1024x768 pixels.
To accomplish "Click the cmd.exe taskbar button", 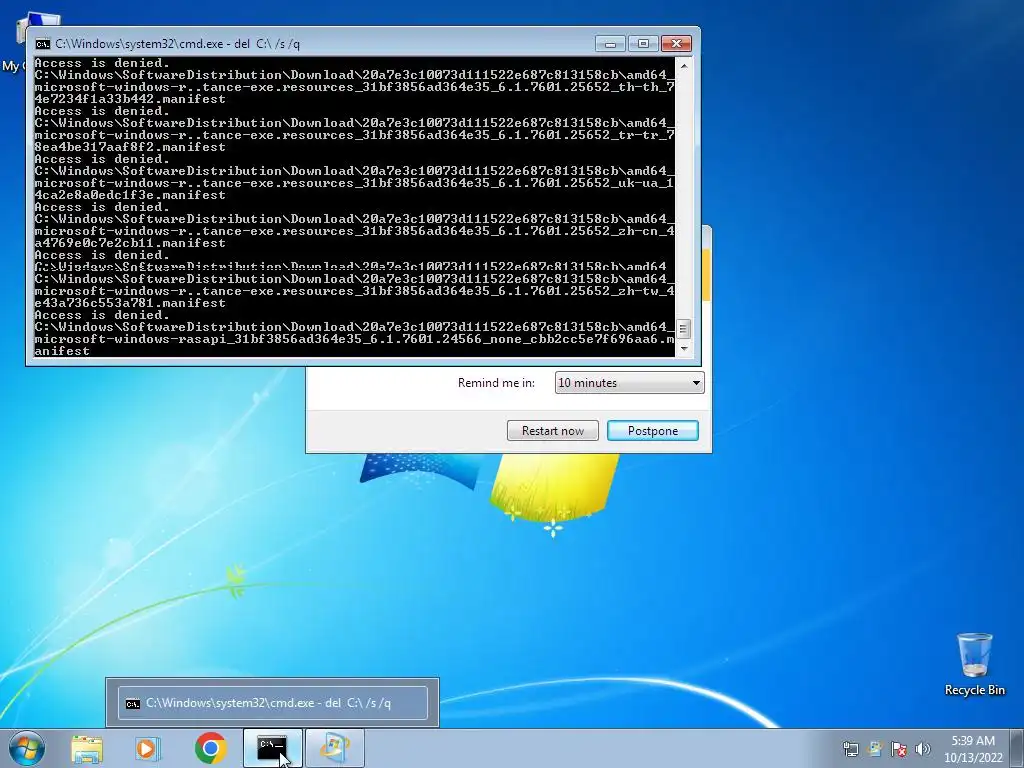I will (272, 748).
